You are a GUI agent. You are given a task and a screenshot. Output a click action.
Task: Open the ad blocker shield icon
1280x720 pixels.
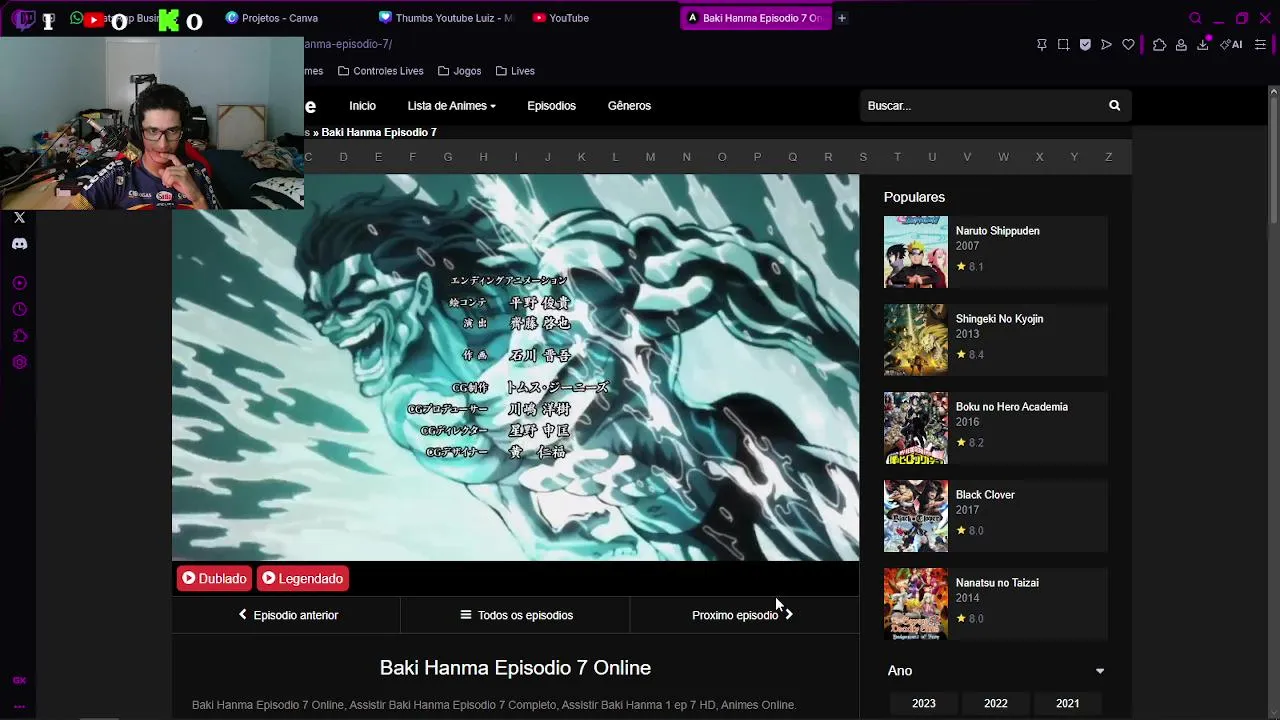coord(1085,44)
